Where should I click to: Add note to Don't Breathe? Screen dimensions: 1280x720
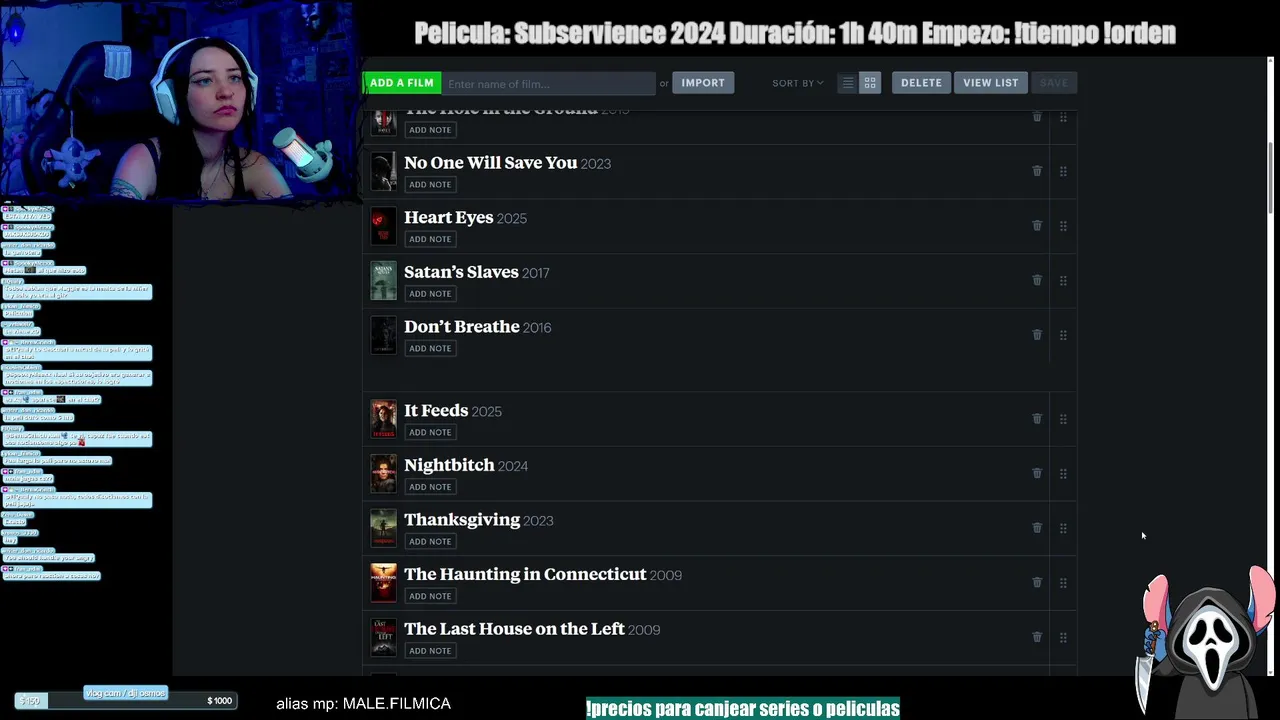430,348
